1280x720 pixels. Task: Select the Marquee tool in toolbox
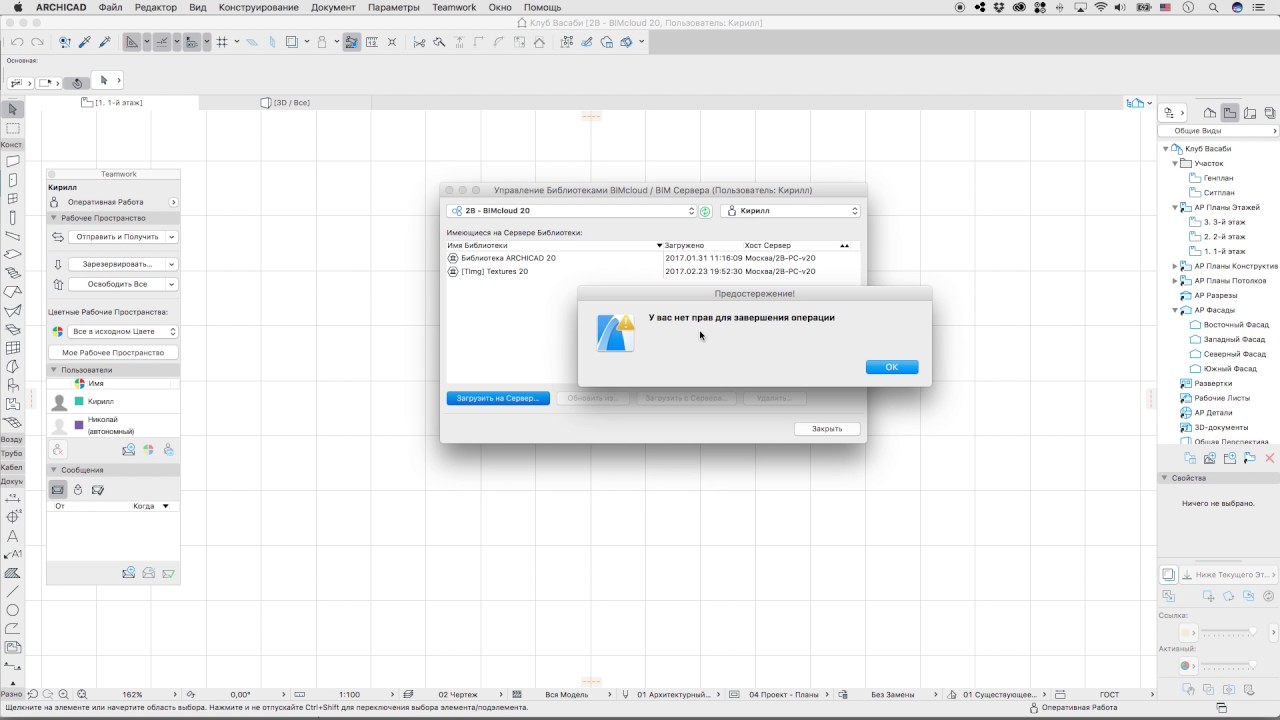point(12,128)
